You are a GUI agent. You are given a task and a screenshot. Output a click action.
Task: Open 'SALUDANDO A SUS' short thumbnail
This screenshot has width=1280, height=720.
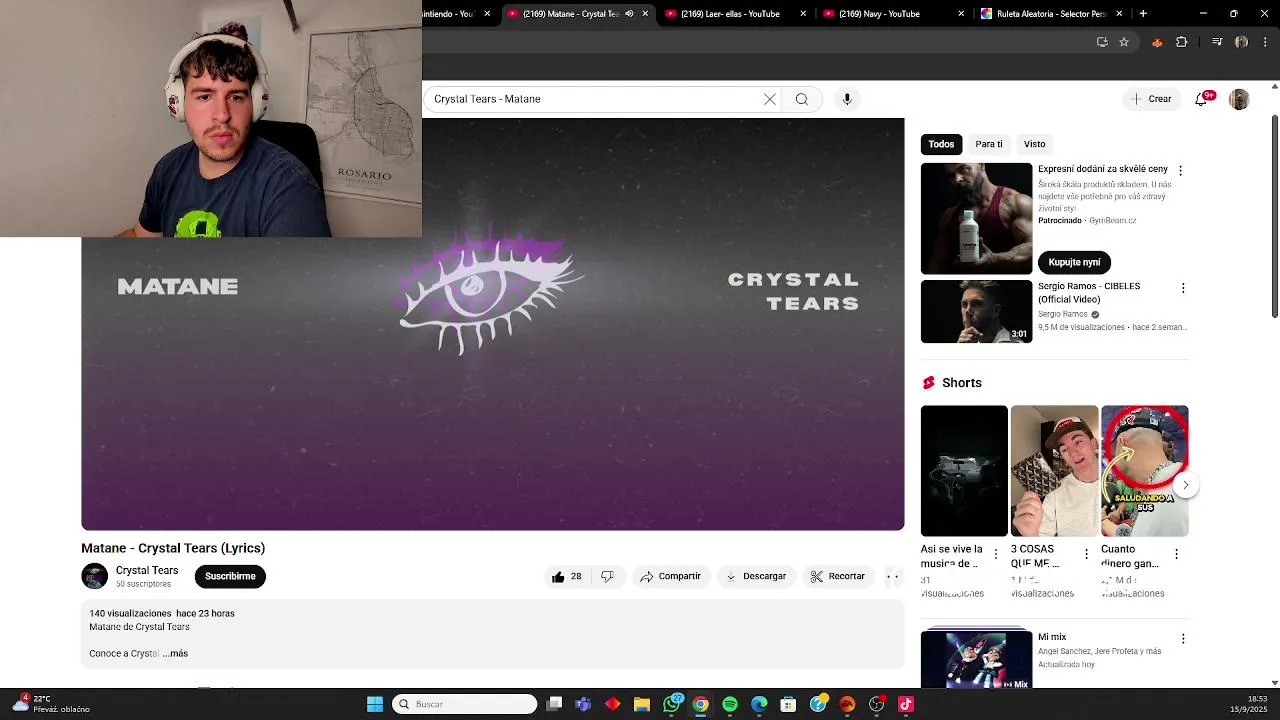click(x=1145, y=470)
